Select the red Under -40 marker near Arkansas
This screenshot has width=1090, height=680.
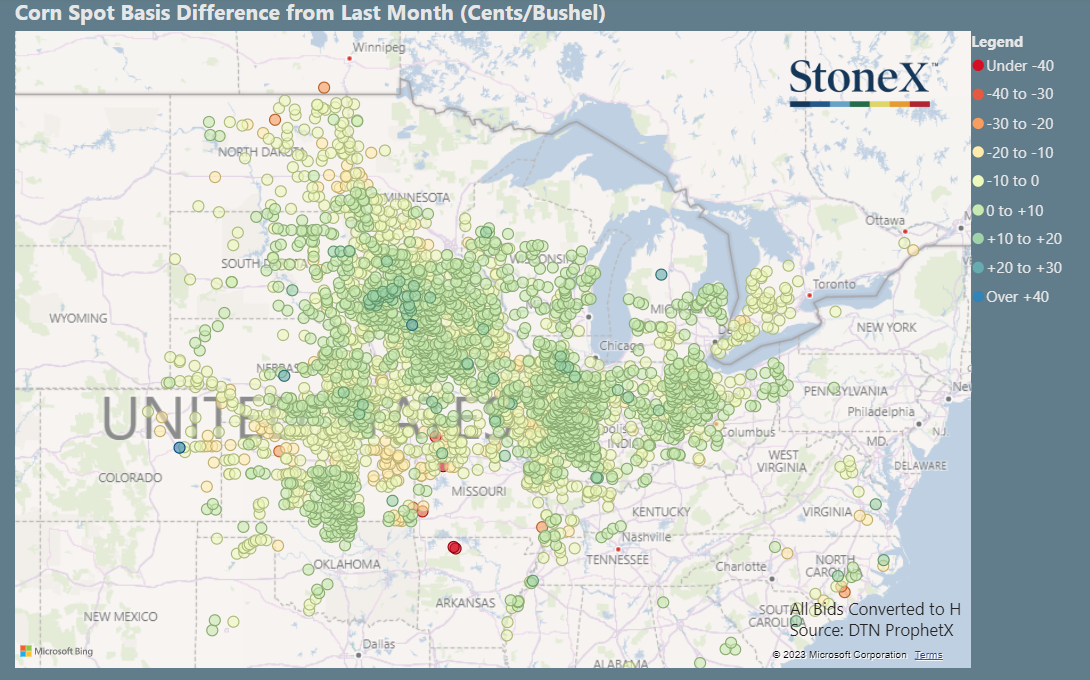(x=455, y=547)
